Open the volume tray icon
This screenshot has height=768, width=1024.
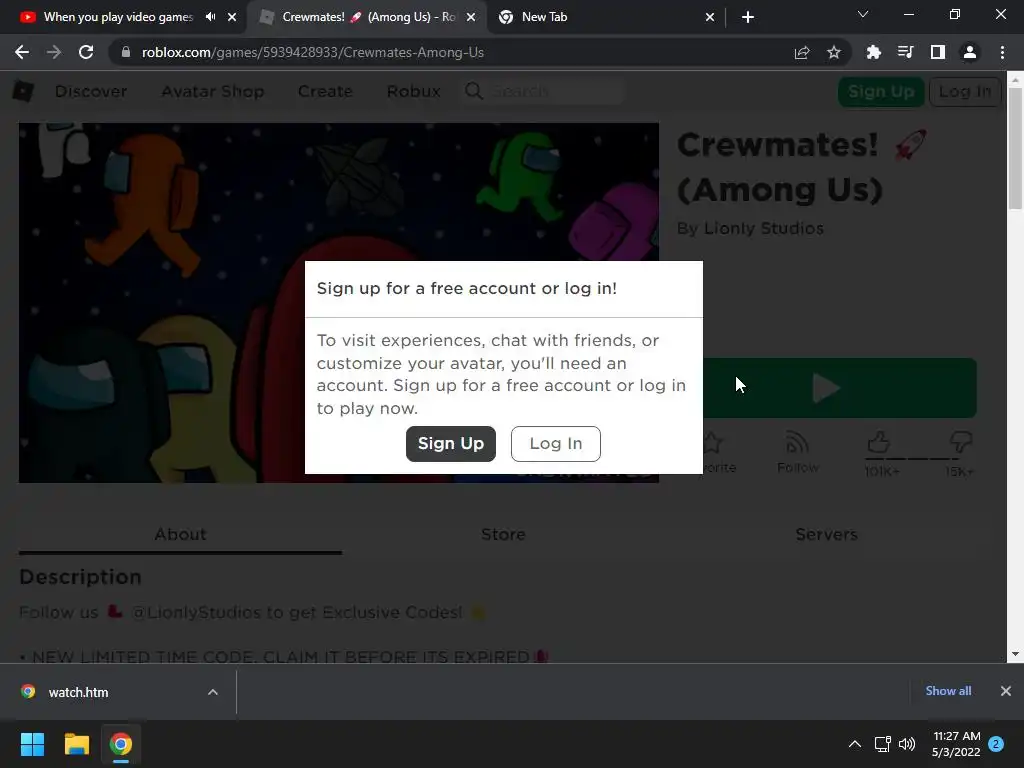[x=906, y=744]
